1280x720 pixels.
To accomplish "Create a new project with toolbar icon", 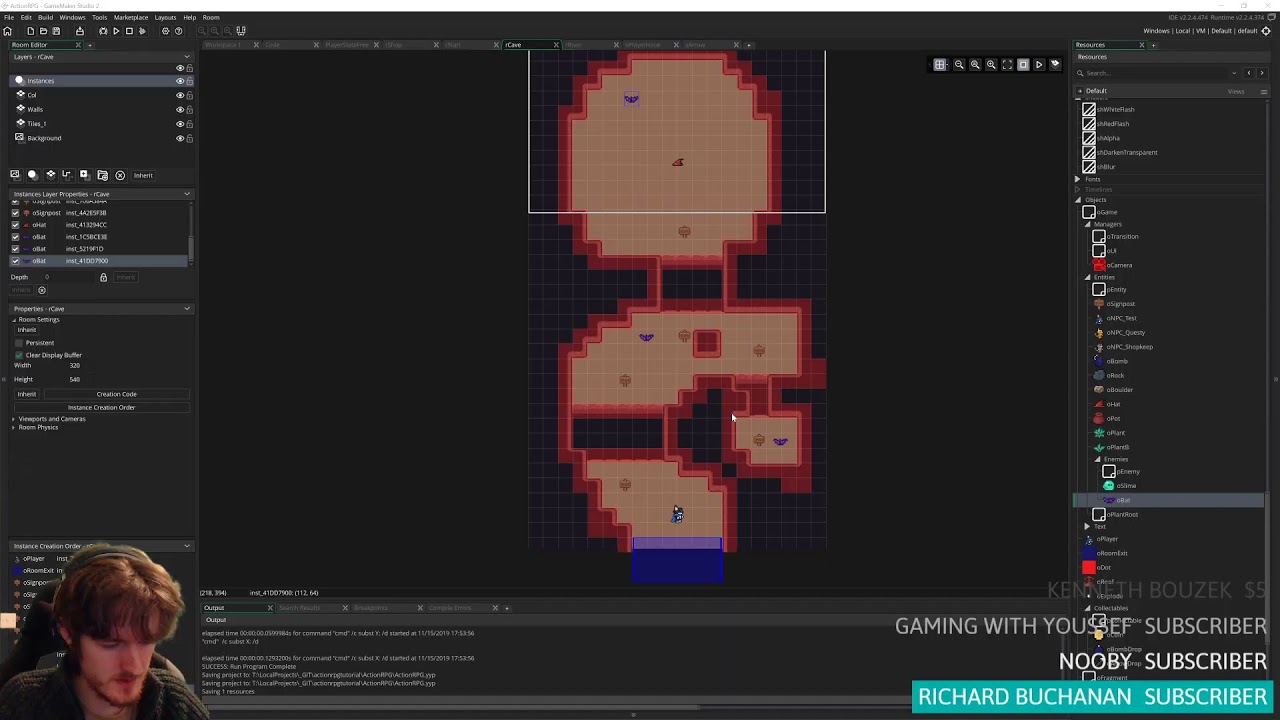I will (x=30, y=31).
